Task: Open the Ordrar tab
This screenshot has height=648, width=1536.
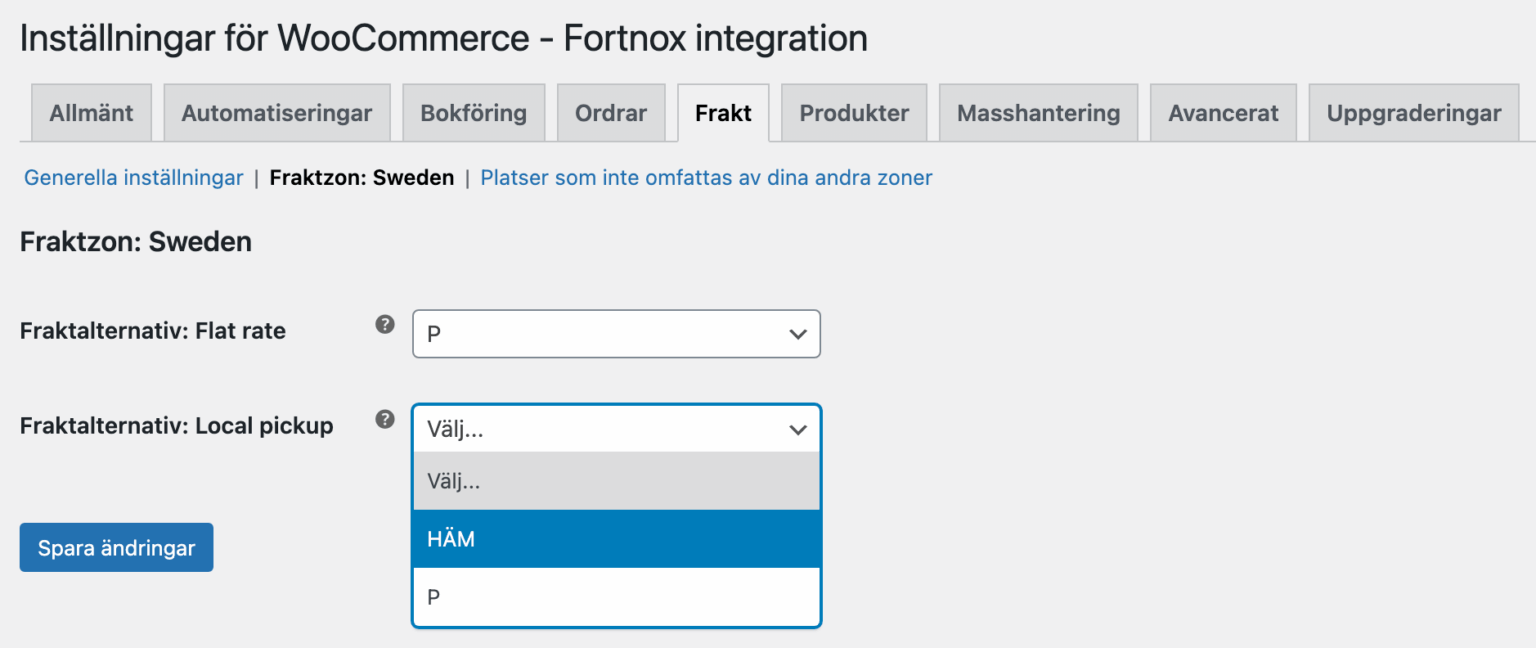Action: [611, 113]
